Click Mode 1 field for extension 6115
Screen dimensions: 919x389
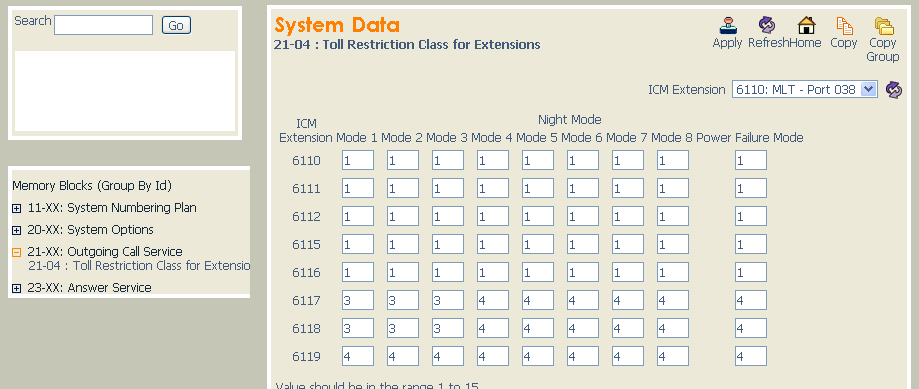[x=358, y=244]
